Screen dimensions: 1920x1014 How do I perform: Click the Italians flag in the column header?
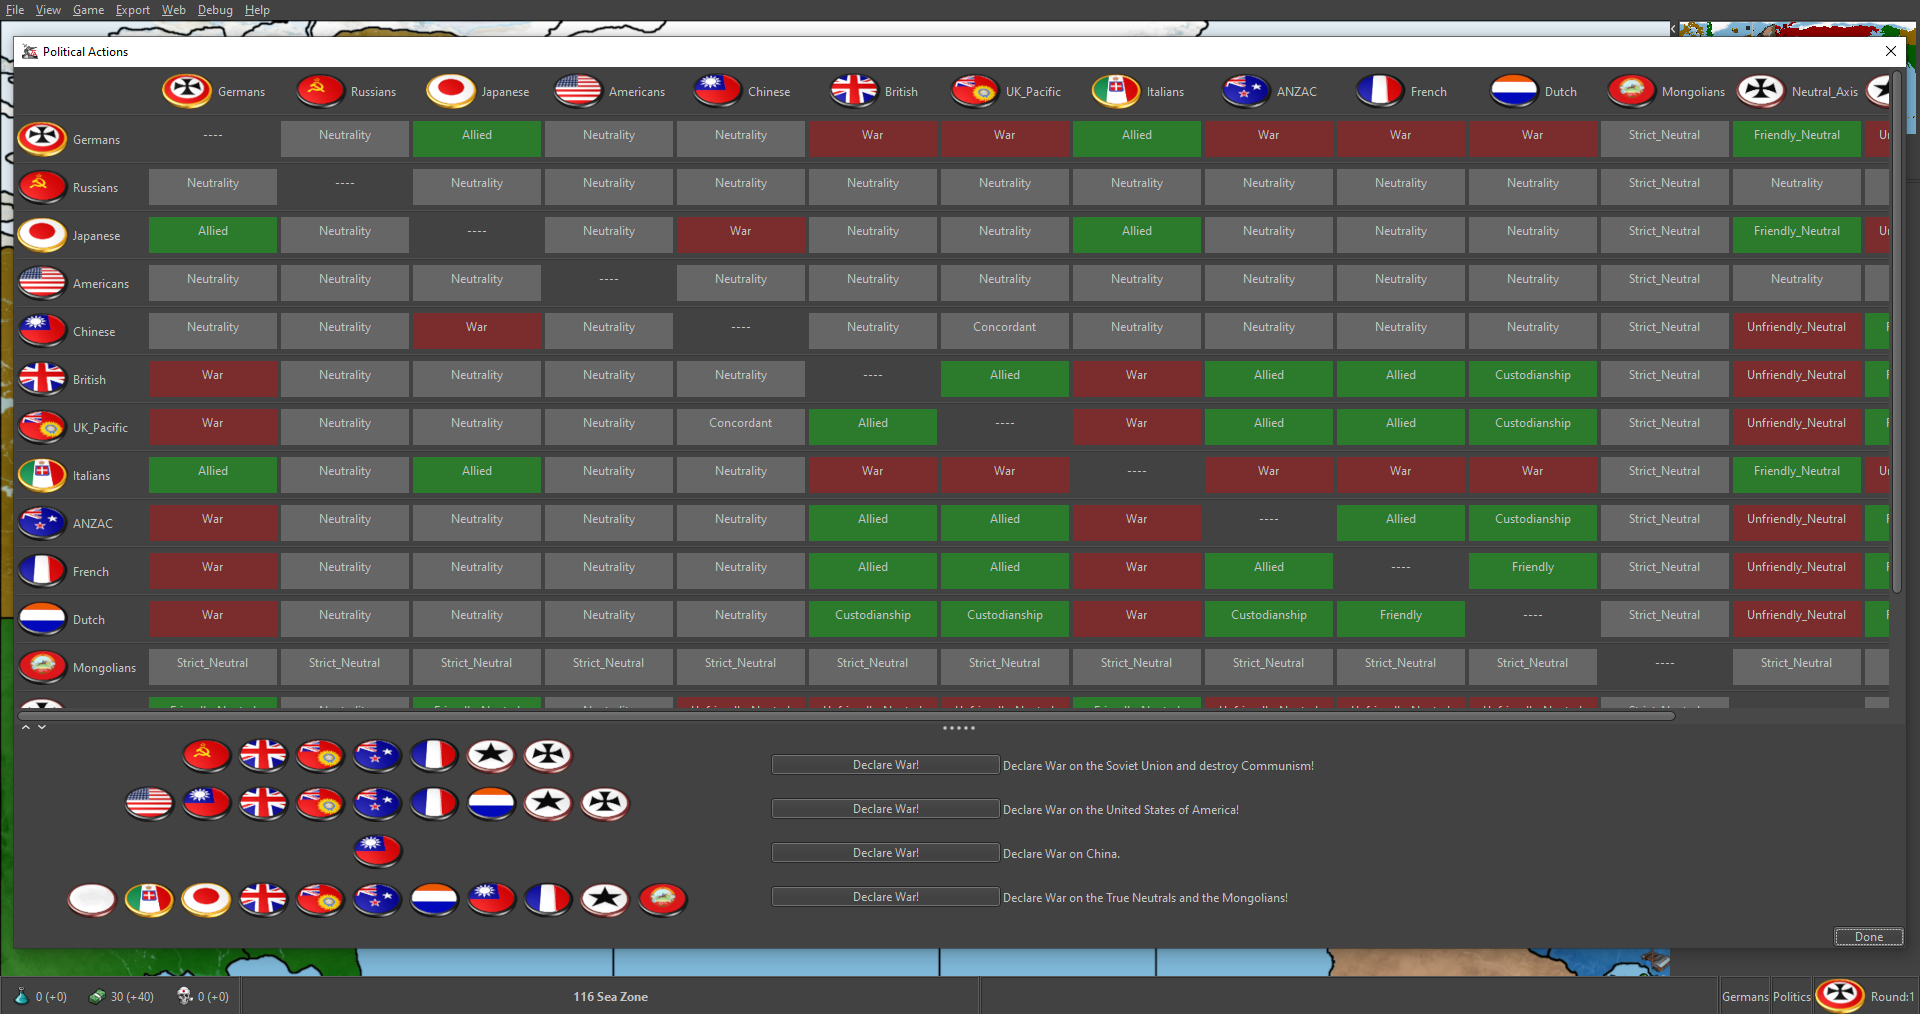[x=1116, y=91]
